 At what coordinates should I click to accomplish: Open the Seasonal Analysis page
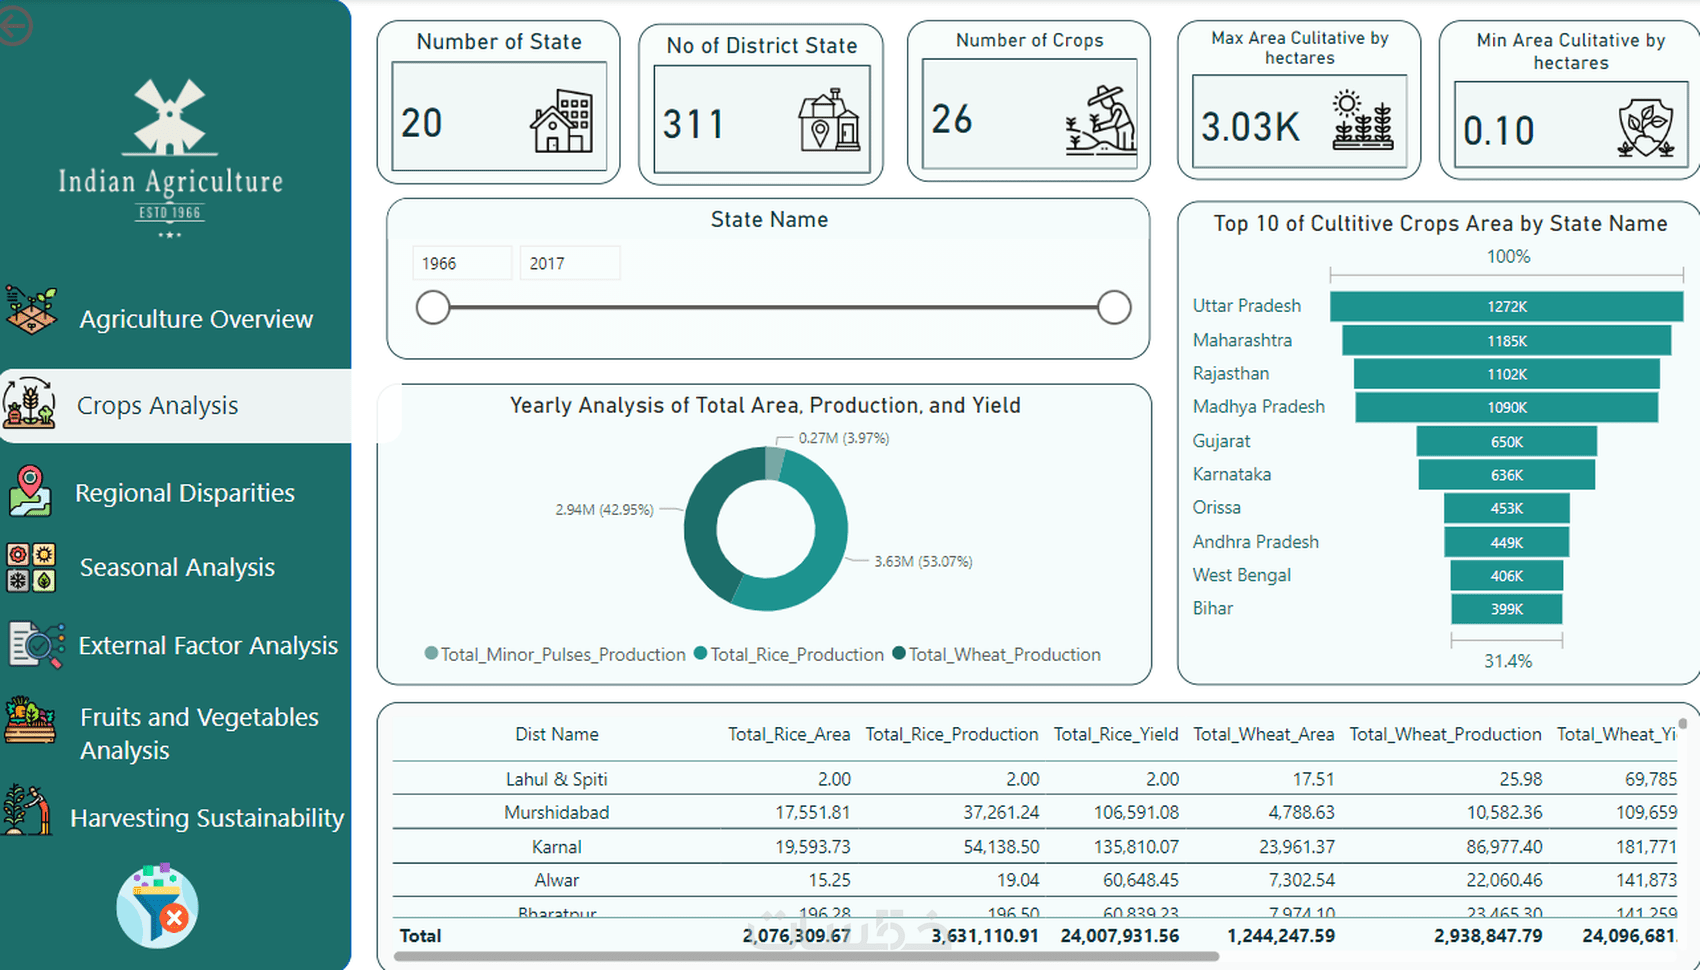pyautogui.click(x=177, y=568)
